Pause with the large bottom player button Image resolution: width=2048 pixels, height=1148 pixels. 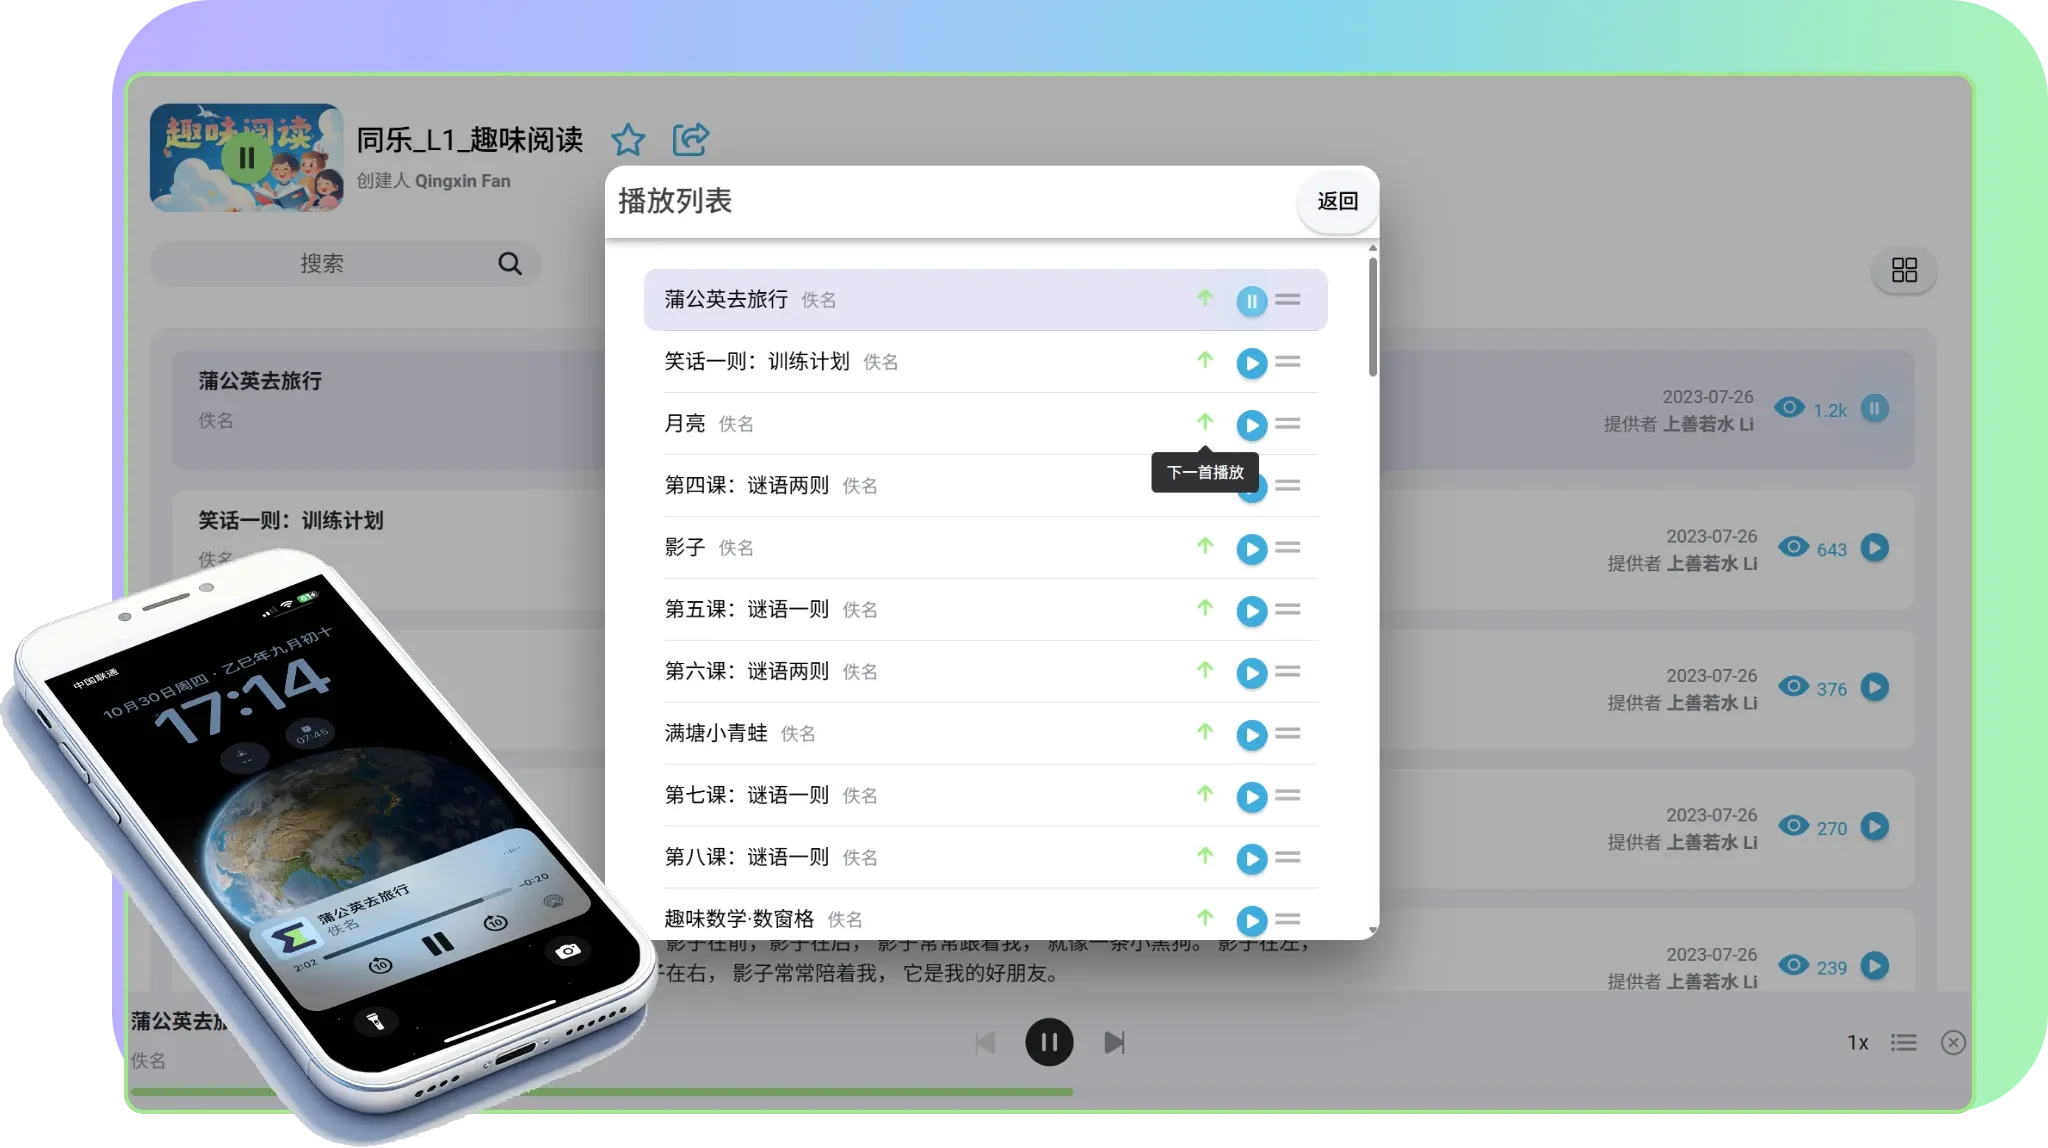(x=1049, y=1043)
